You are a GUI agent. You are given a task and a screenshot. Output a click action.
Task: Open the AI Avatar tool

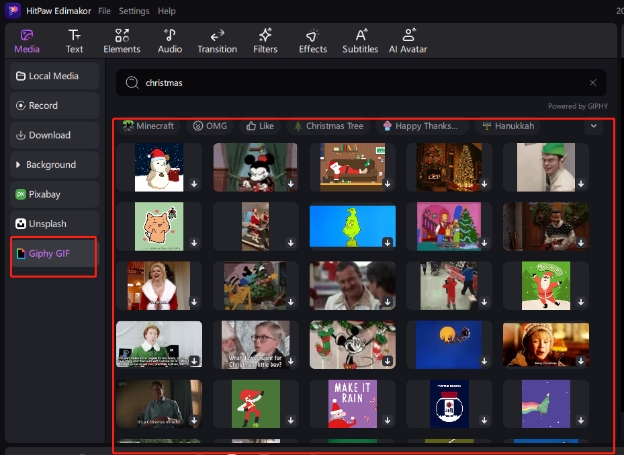409,40
